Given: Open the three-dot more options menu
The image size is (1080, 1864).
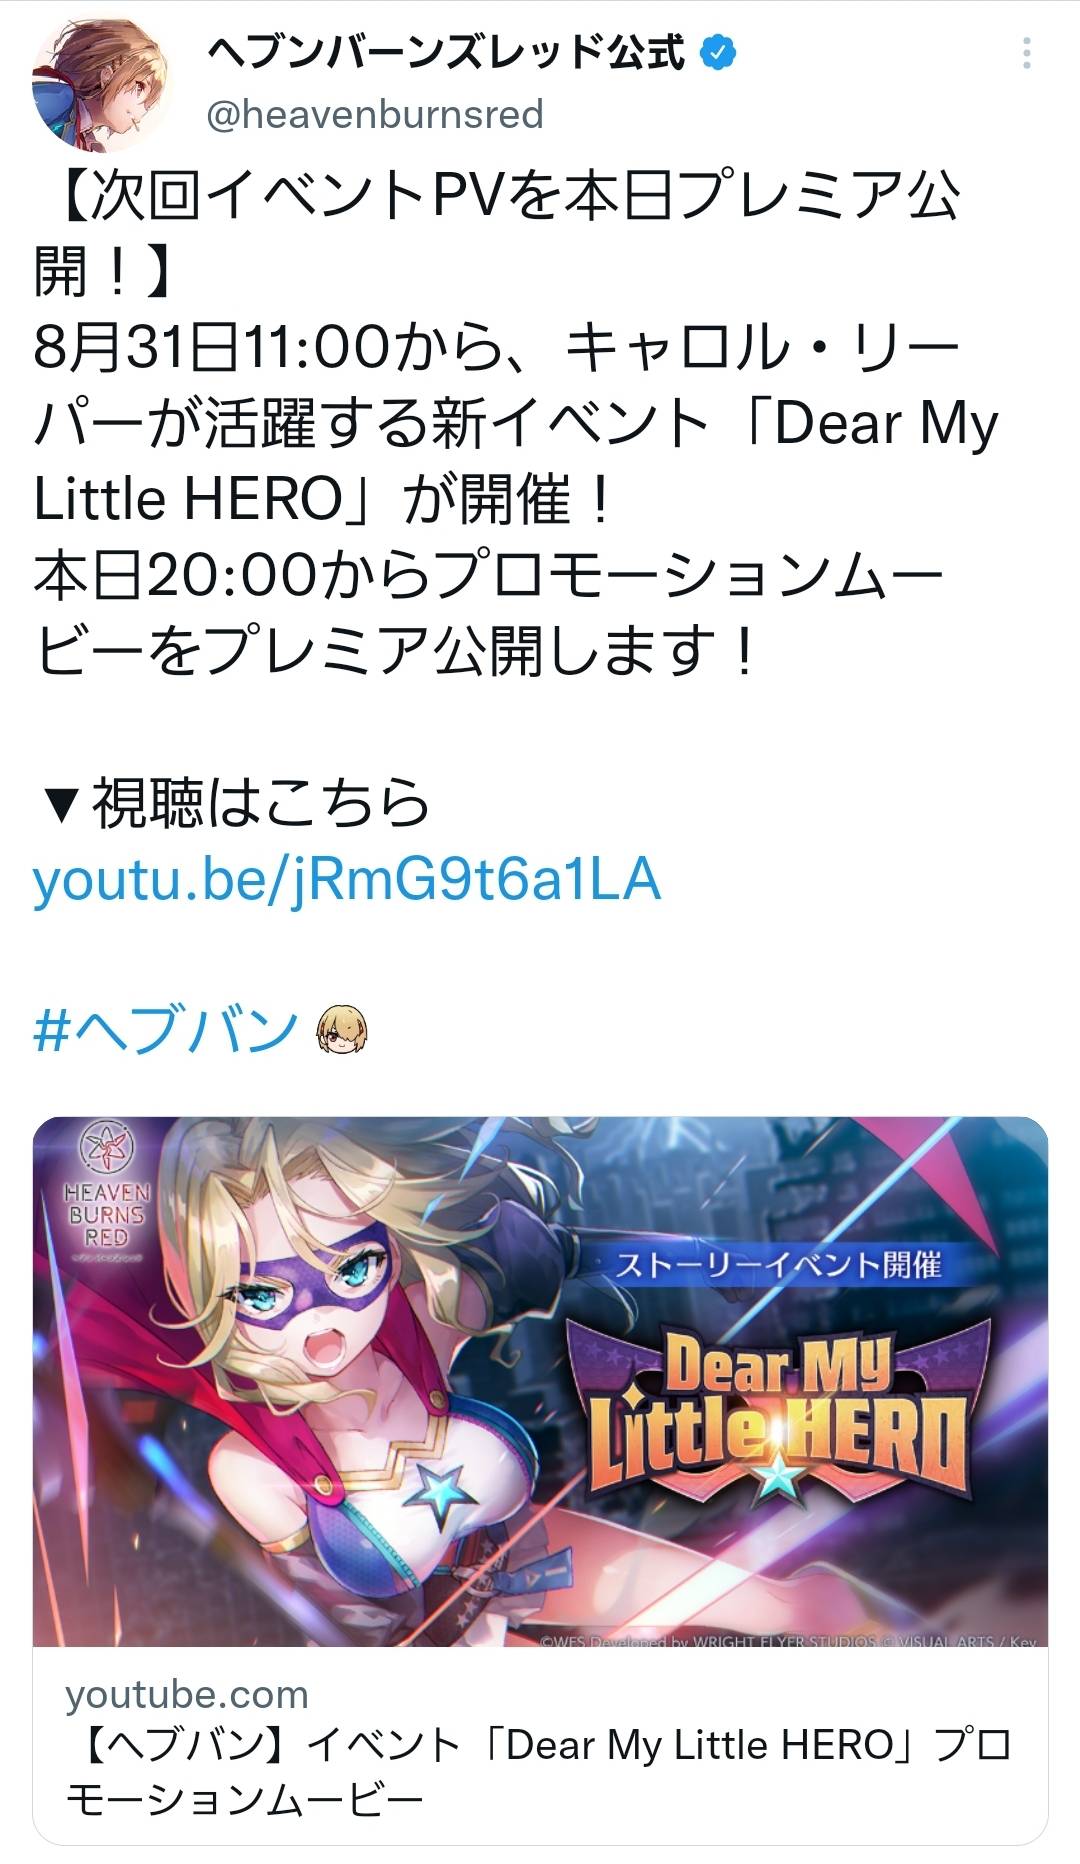Looking at the screenshot, I should (x=1026, y=54).
